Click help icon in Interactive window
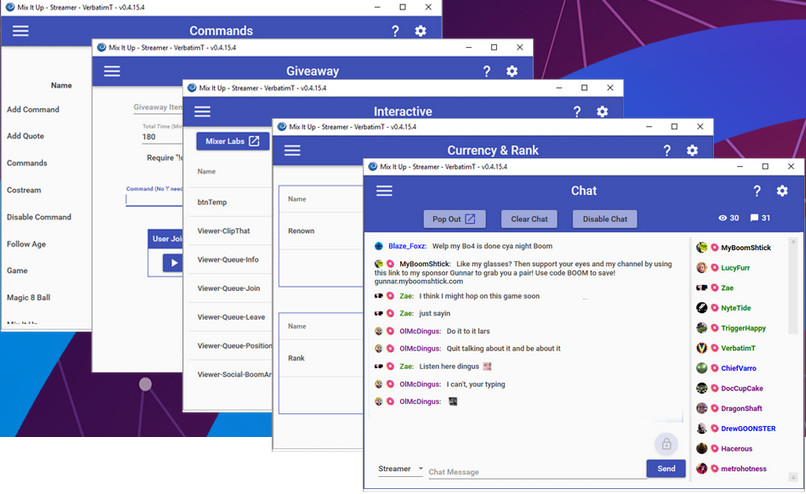 coord(577,112)
